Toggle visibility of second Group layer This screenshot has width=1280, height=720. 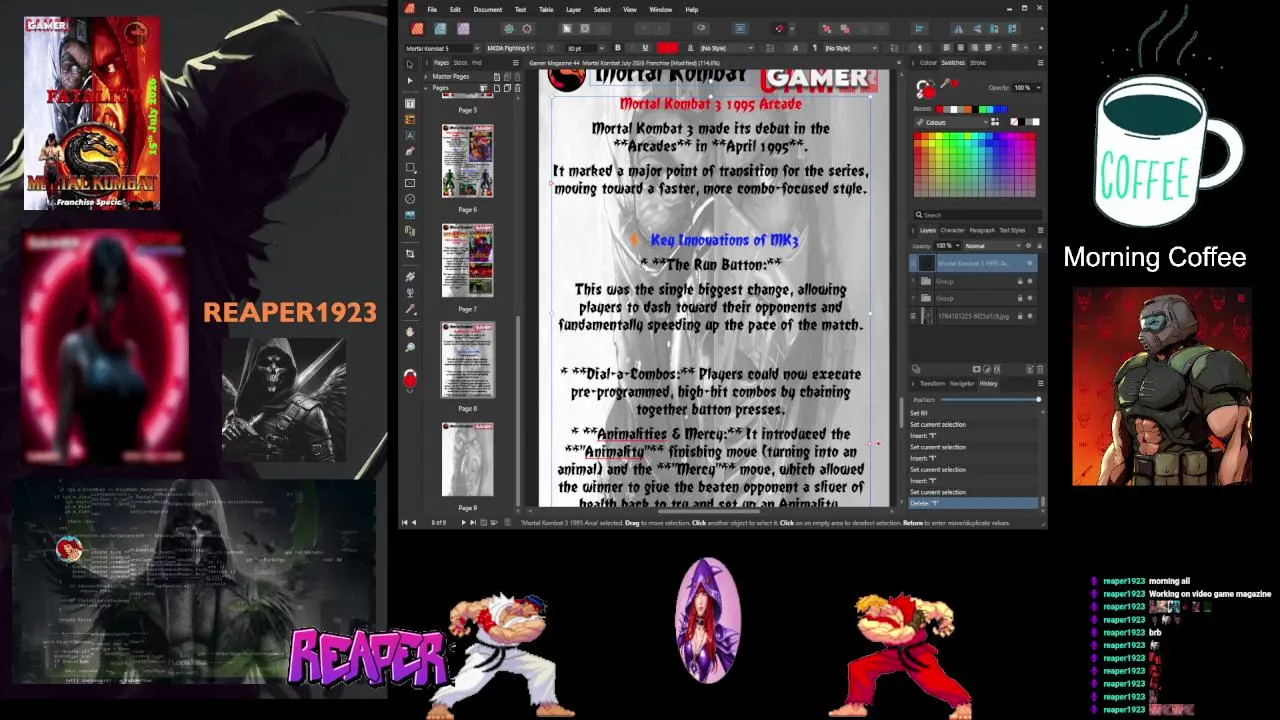1030,298
